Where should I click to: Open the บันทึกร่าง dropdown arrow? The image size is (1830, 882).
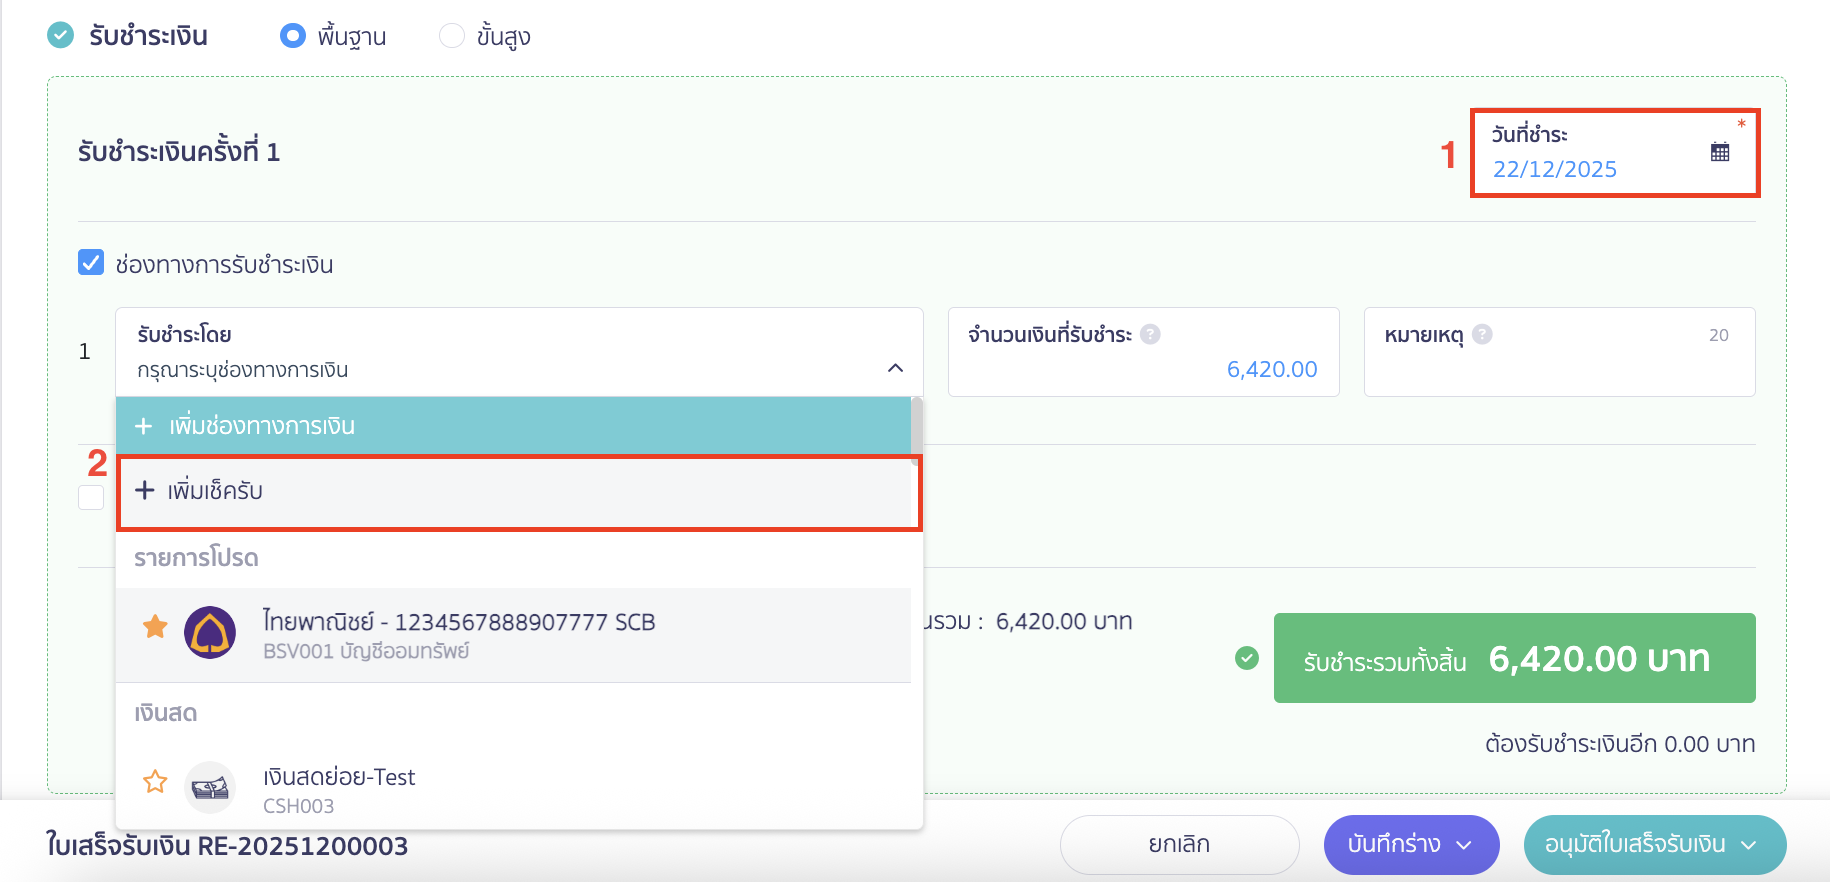(1462, 845)
